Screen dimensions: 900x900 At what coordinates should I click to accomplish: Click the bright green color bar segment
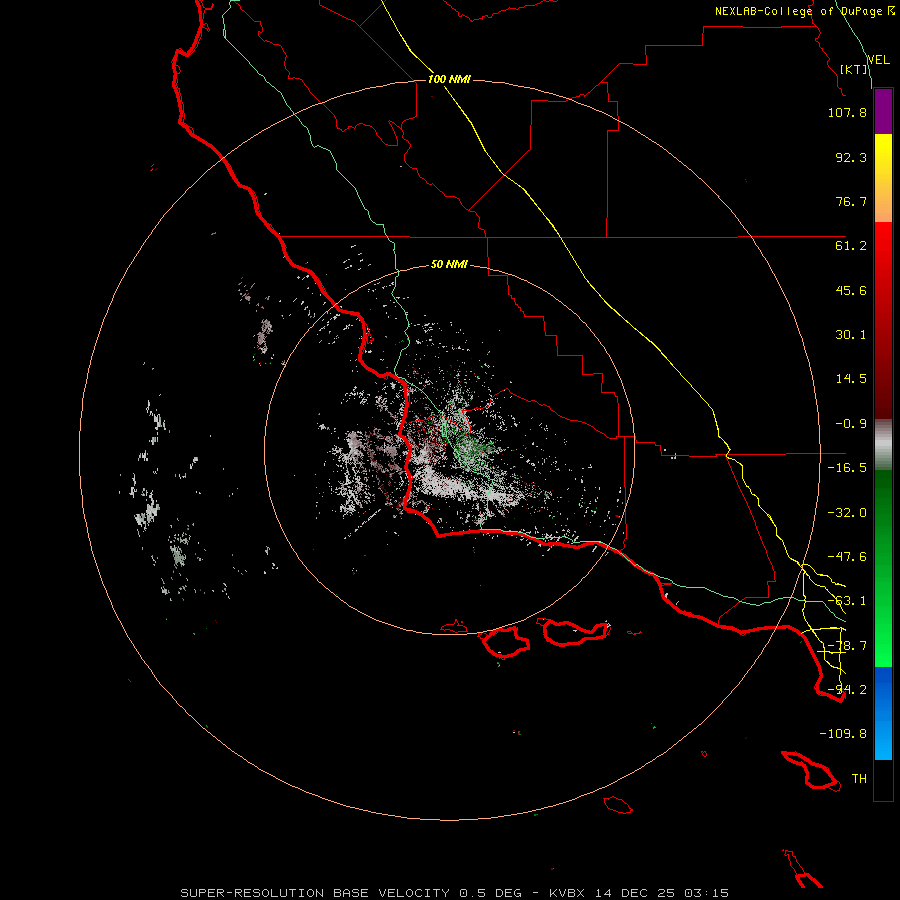883,568
